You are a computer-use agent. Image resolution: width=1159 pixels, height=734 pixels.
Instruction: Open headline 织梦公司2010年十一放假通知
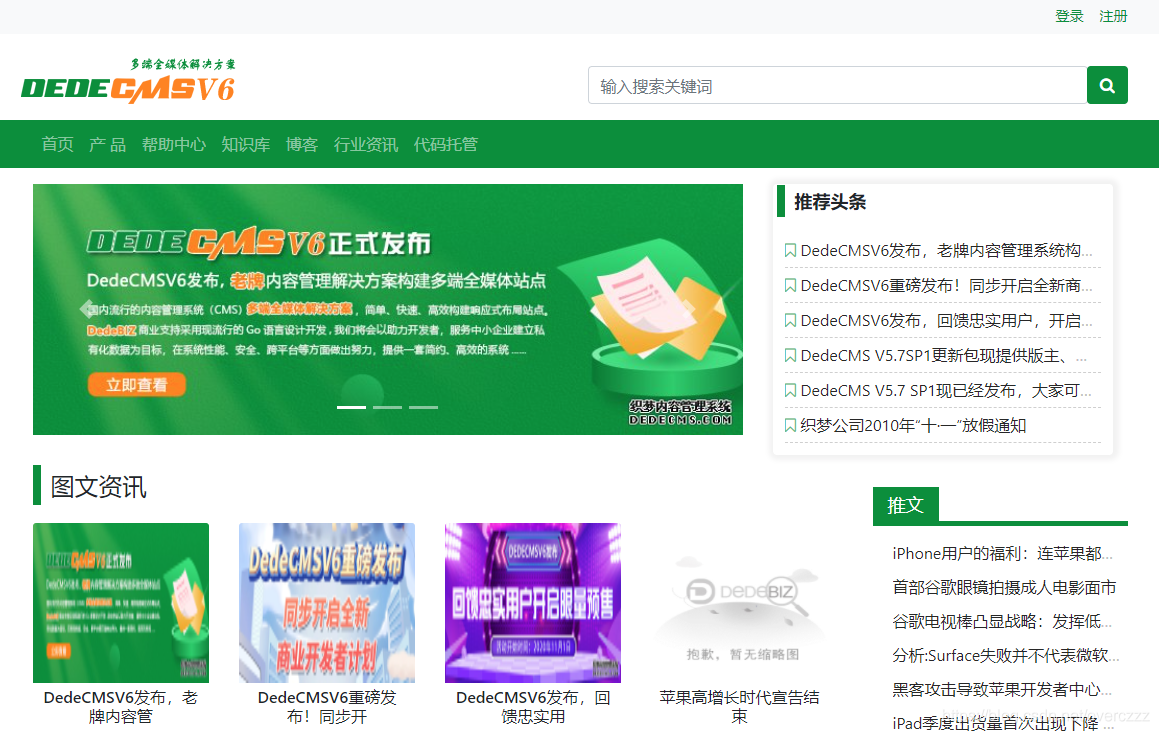click(x=913, y=425)
